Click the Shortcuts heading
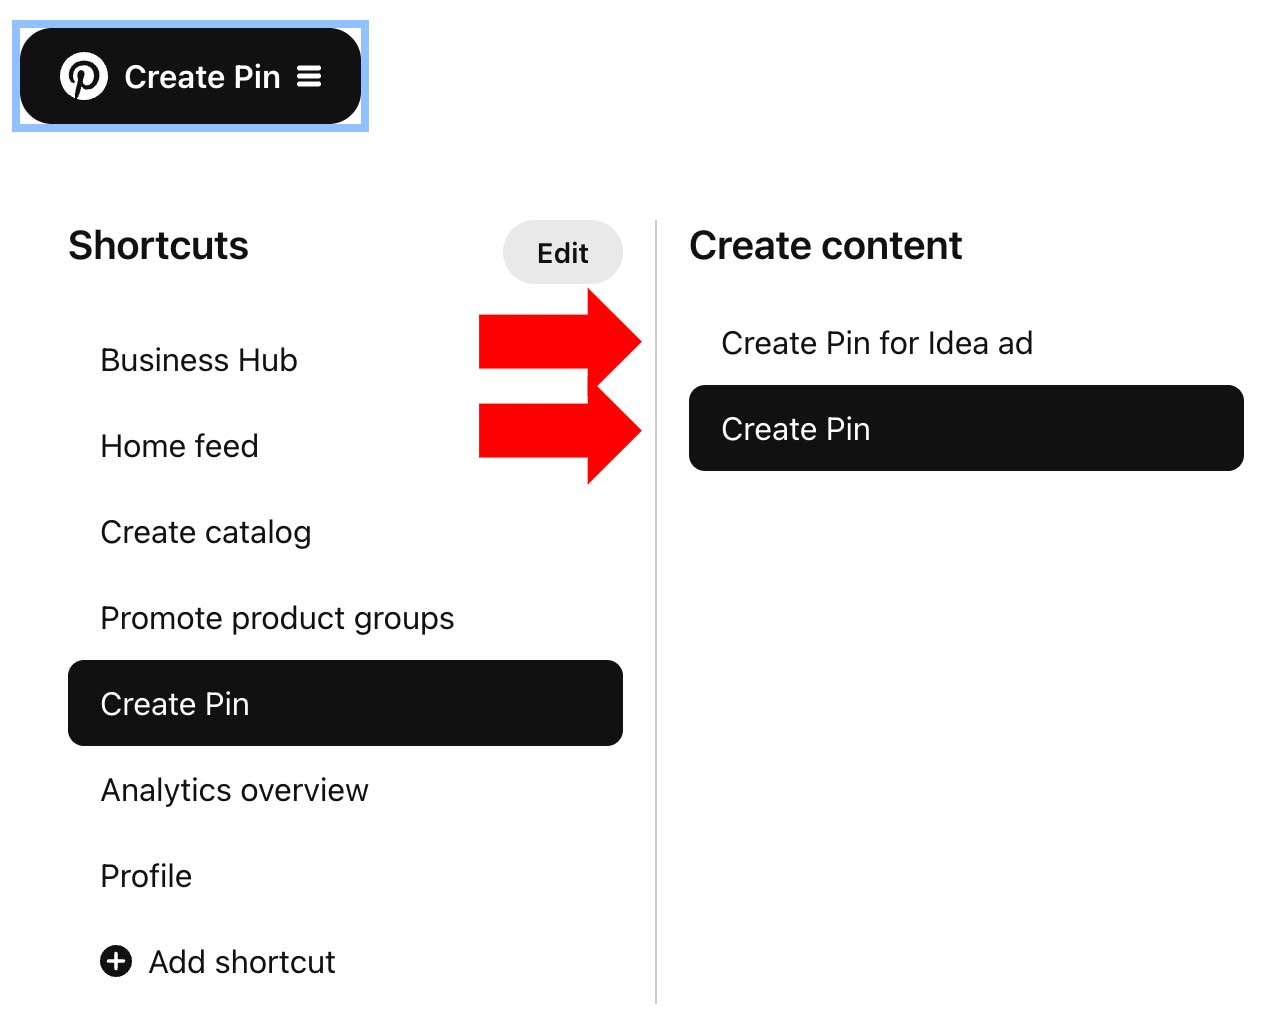Screen dimensions: 1262x1026 [158, 246]
